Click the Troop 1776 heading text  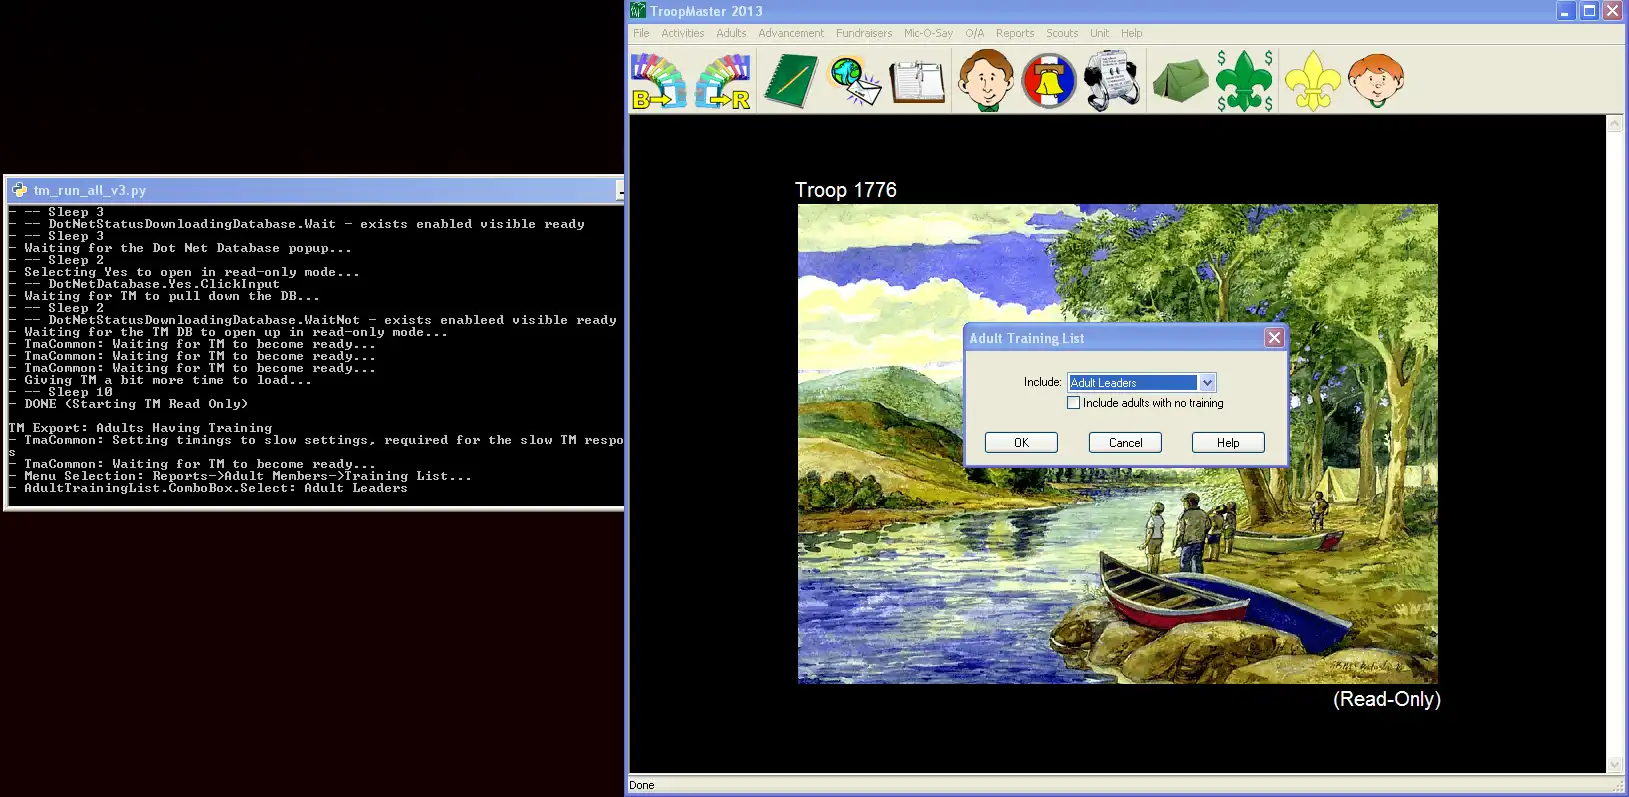(846, 190)
